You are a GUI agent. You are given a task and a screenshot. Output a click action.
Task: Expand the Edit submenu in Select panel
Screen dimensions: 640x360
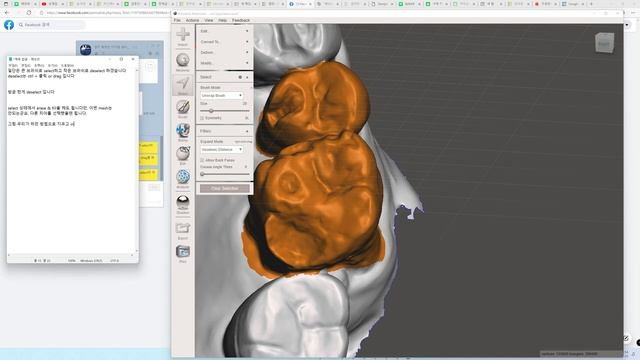(224, 31)
